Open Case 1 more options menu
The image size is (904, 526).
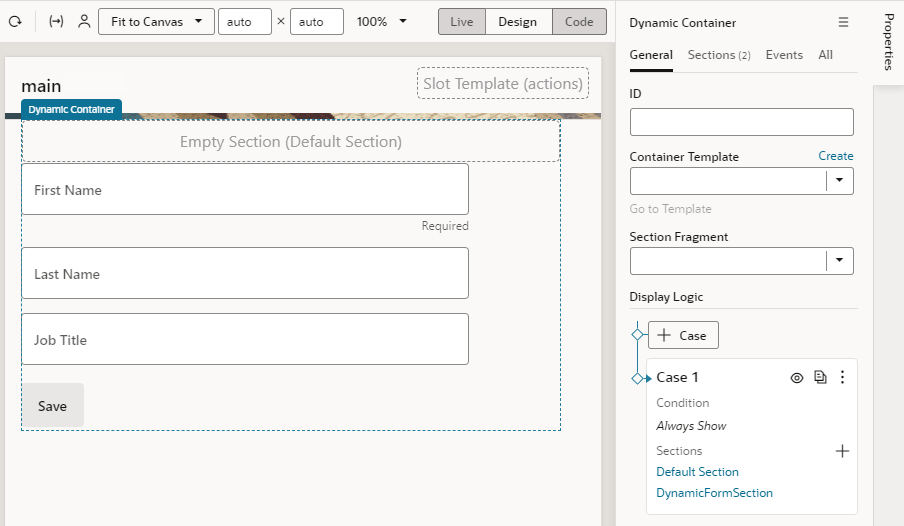(842, 377)
